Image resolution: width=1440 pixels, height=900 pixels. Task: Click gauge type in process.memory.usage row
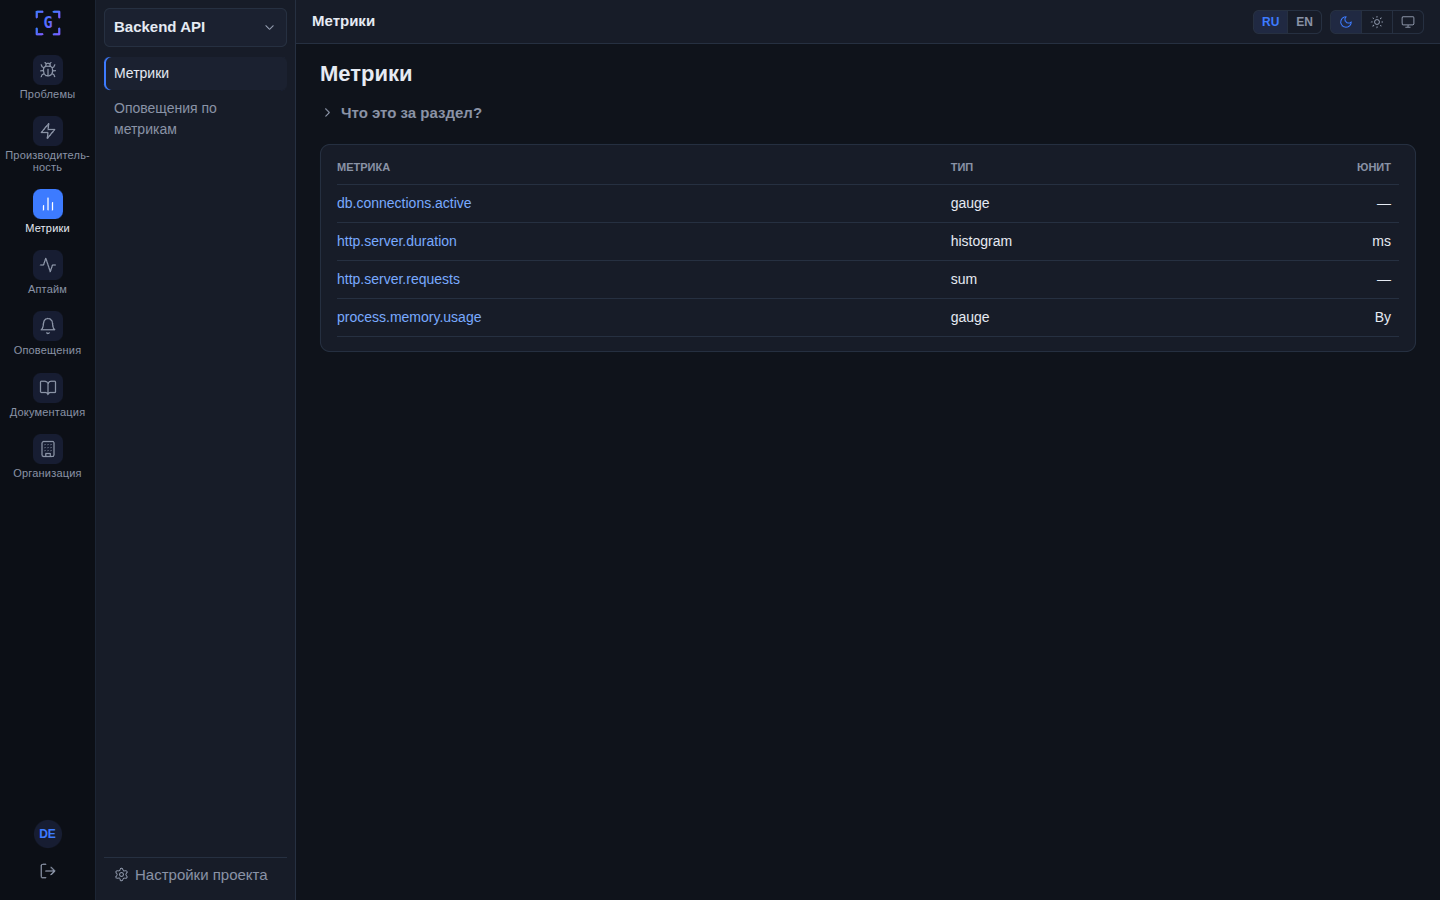point(970,317)
